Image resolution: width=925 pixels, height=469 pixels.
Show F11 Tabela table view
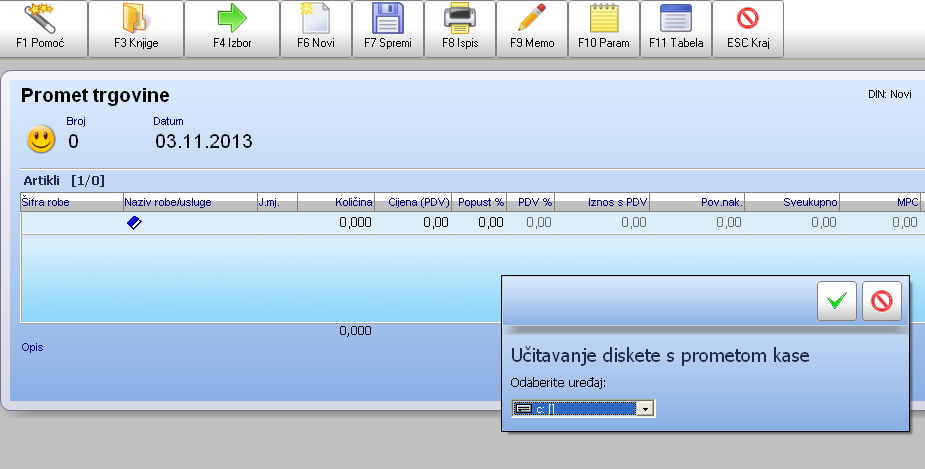676,28
